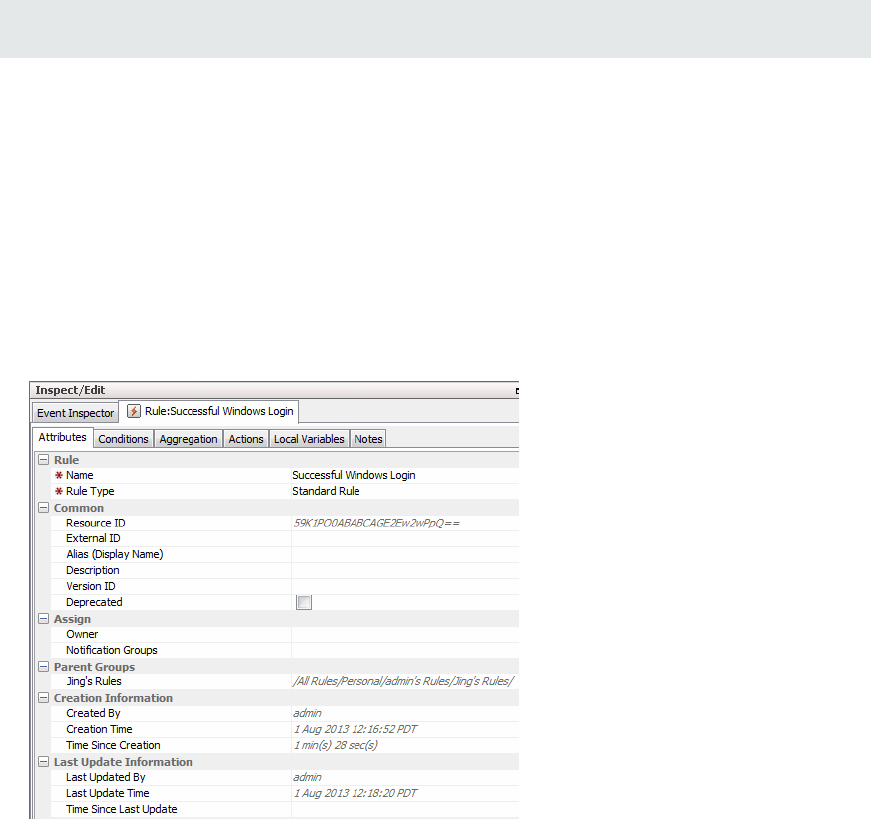Go to the Local Variables tab

click(x=309, y=439)
